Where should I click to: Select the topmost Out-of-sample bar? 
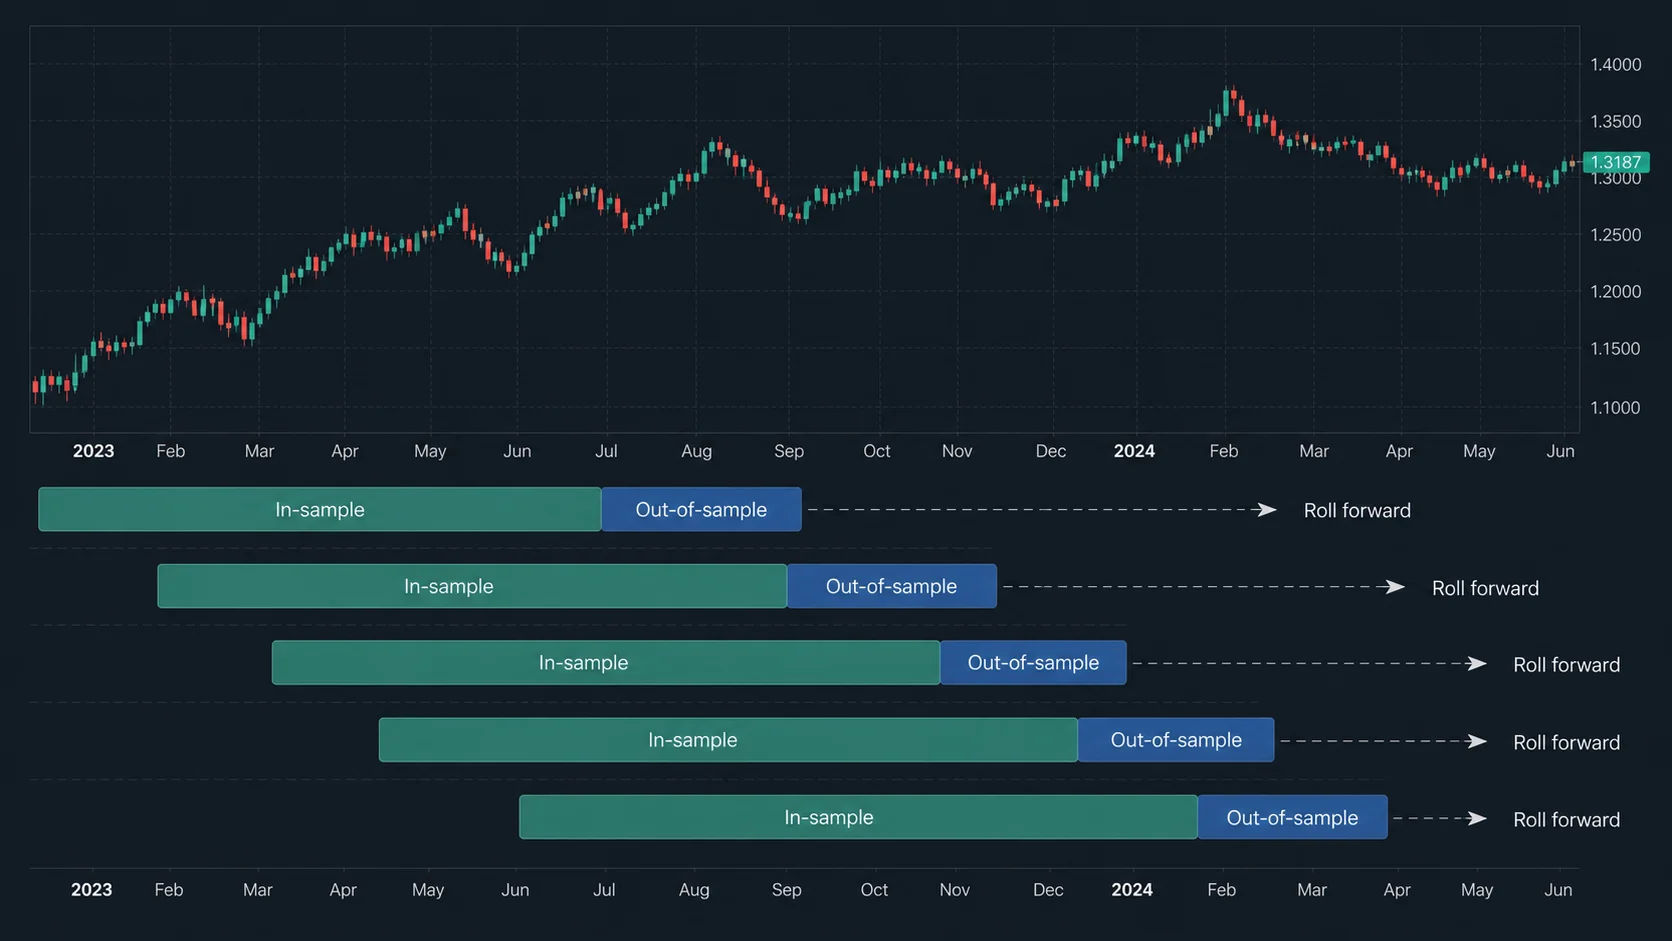tap(701, 510)
